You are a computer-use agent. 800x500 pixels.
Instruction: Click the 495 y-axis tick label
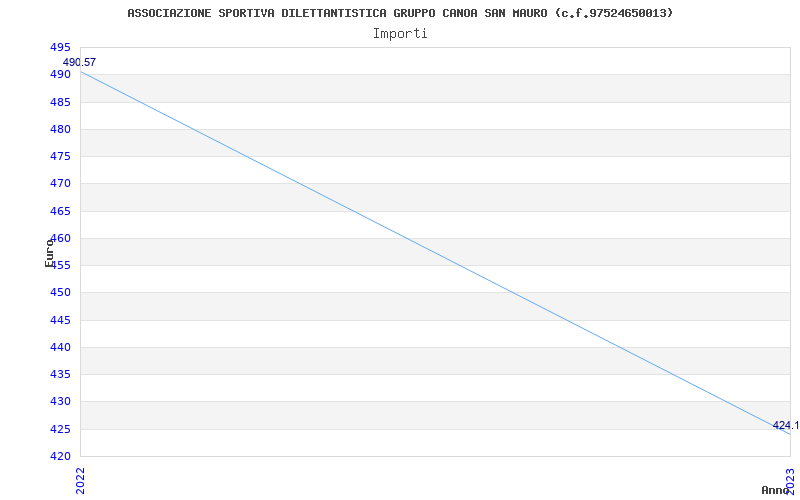(60, 47)
